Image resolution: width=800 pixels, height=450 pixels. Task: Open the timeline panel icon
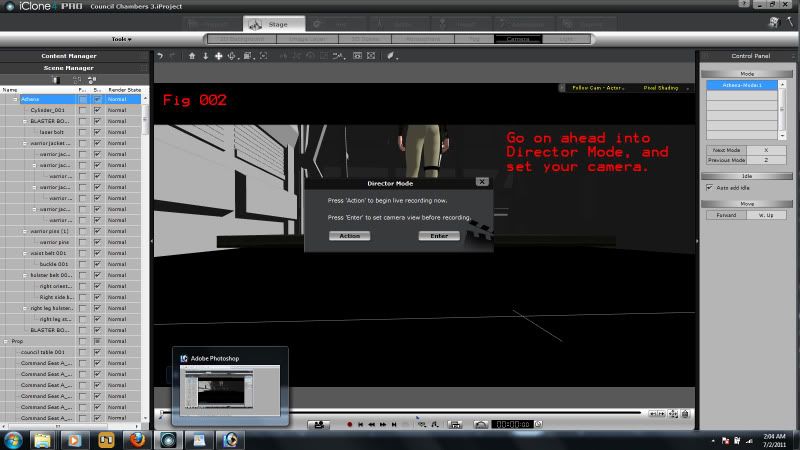click(x=455, y=424)
